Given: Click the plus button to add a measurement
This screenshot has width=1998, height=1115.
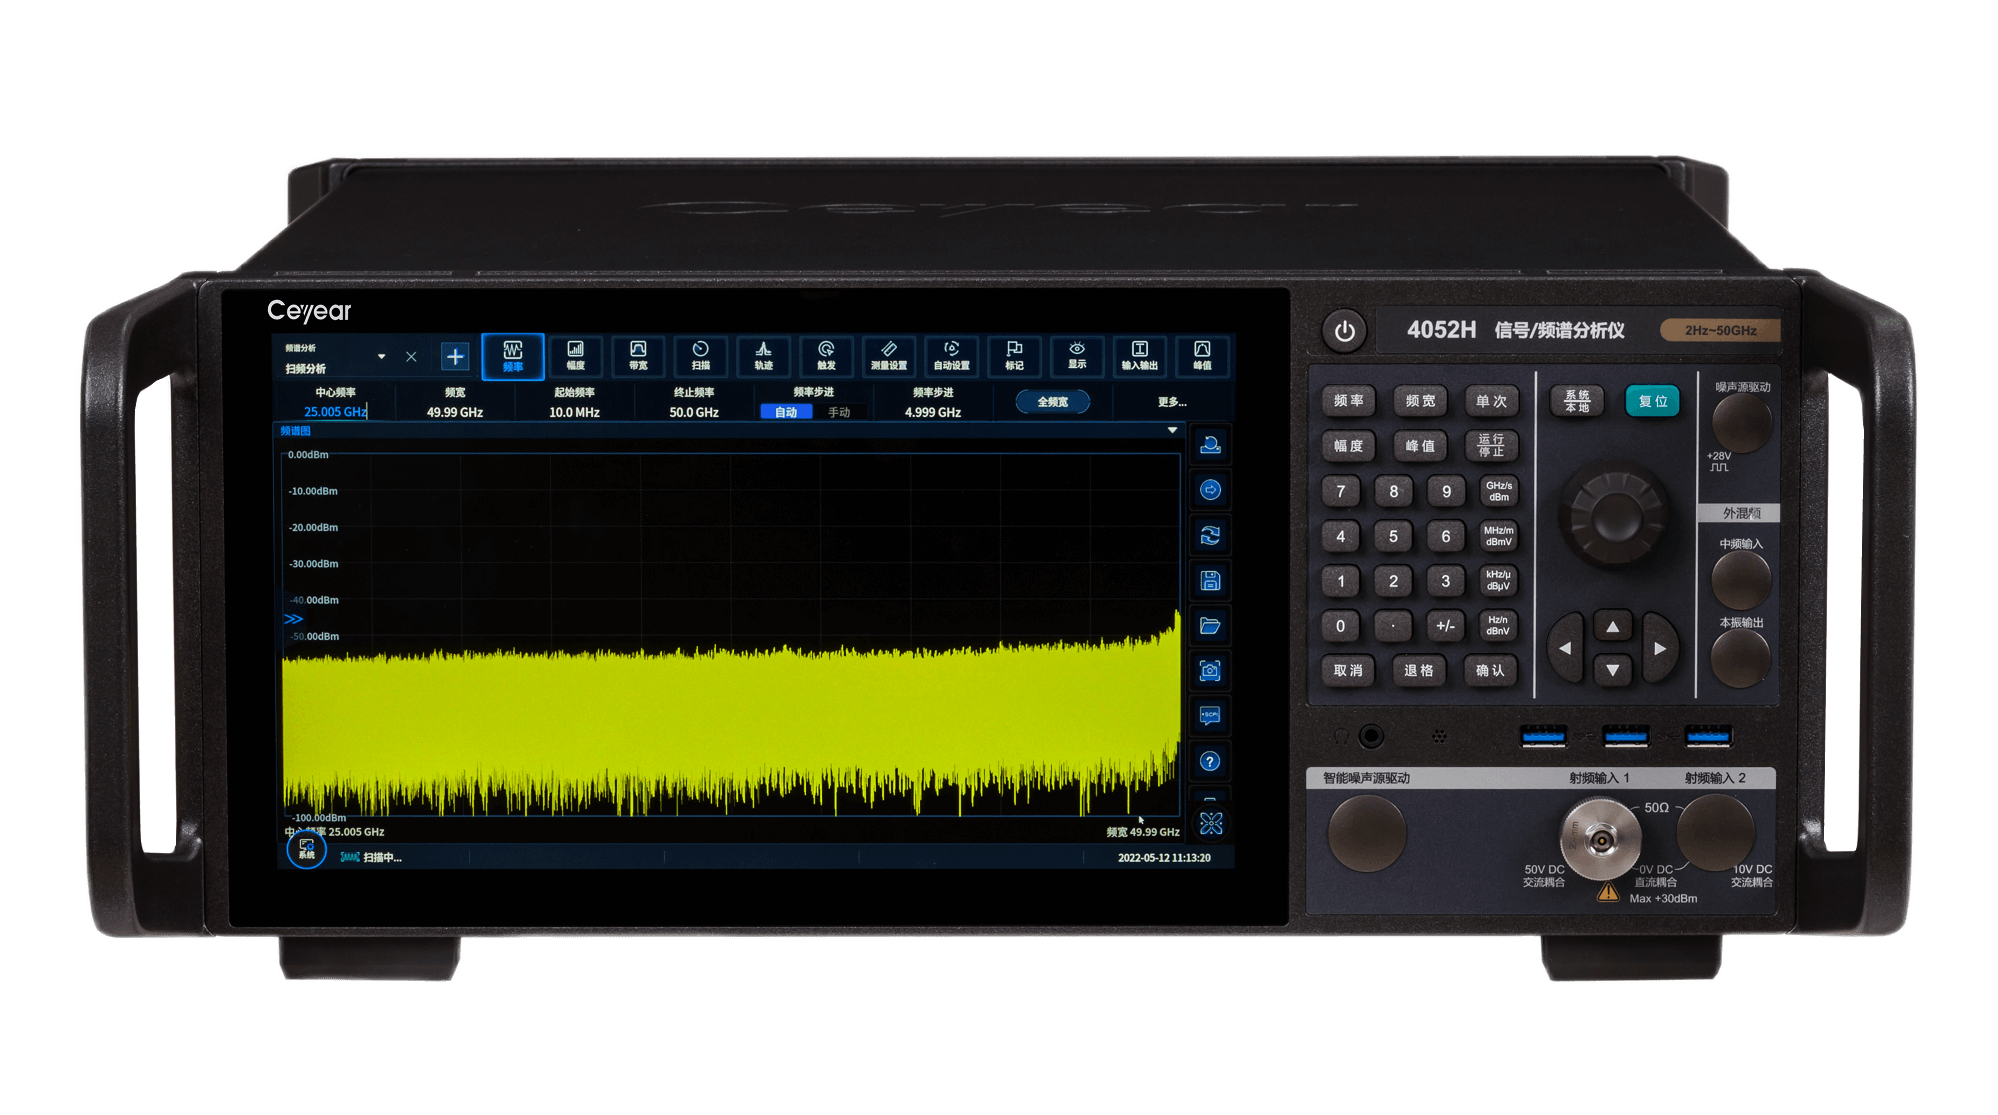Looking at the screenshot, I should (x=455, y=356).
